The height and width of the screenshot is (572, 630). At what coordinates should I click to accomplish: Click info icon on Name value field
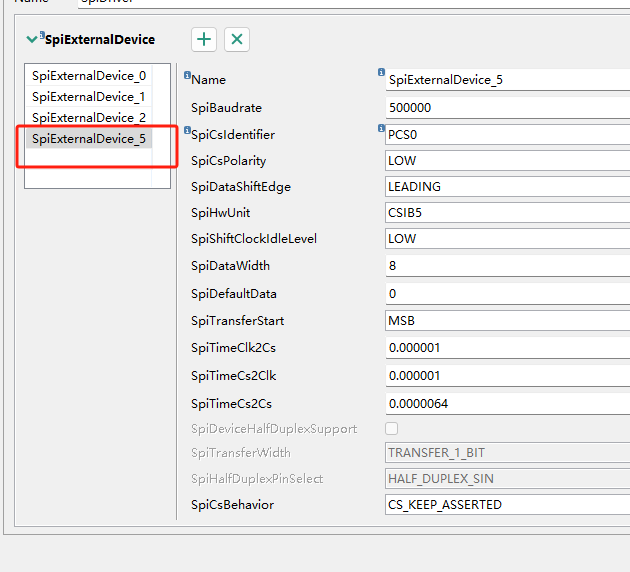tap(381, 72)
